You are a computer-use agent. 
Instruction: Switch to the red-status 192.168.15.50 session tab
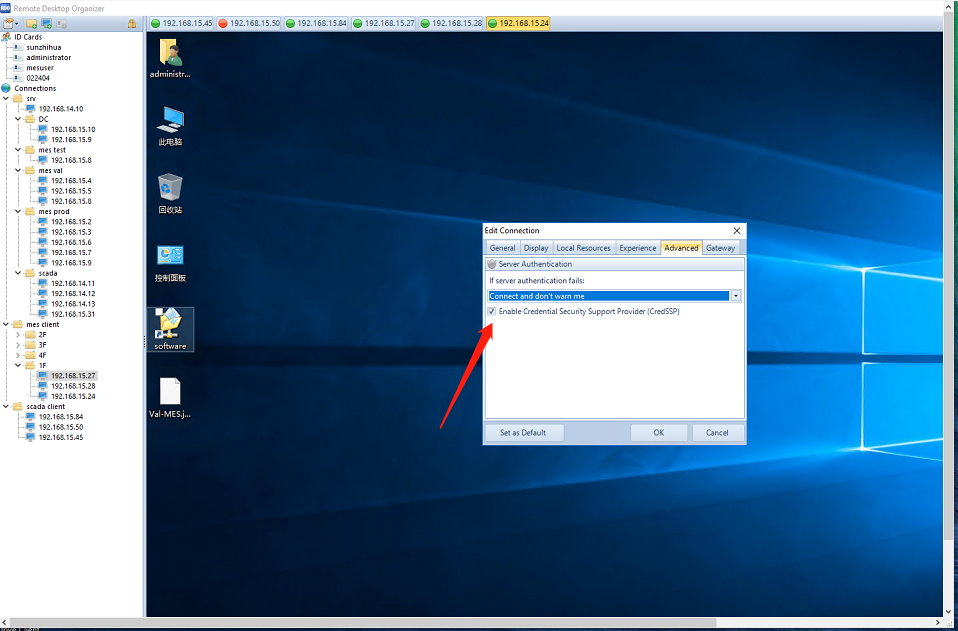(x=249, y=23)
